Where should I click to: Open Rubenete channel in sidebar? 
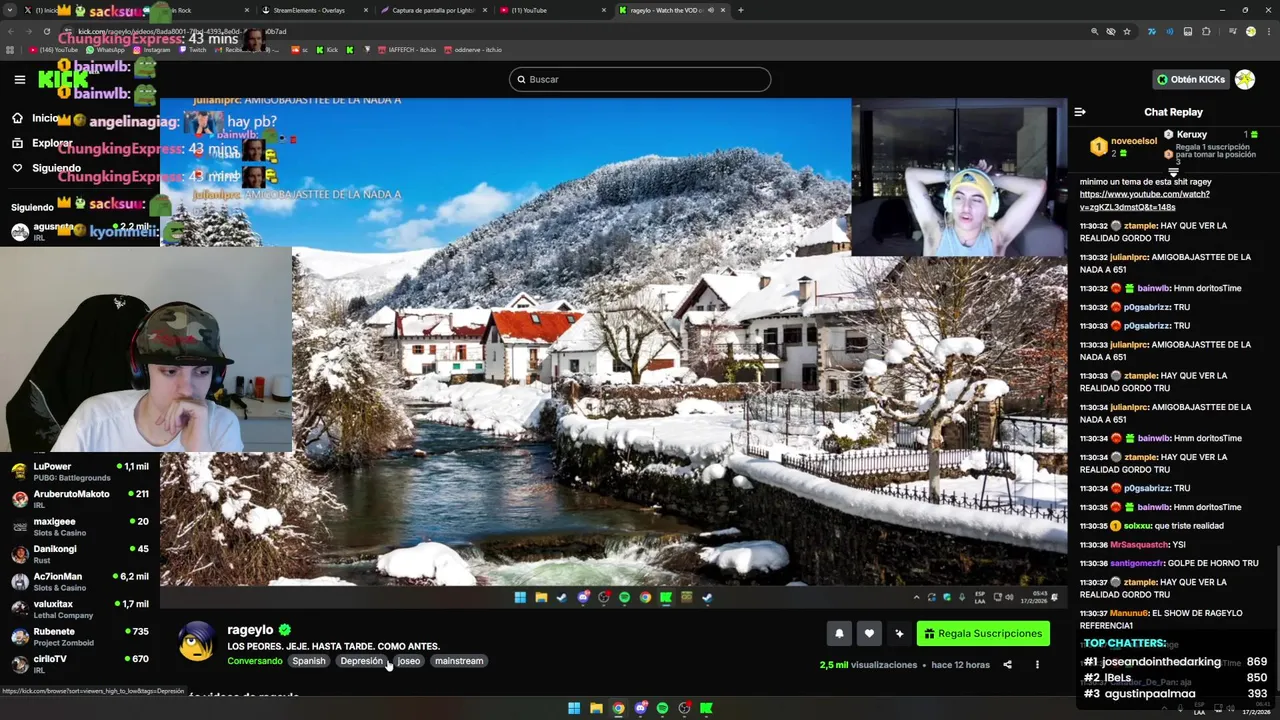pyautogui.click(x=80, y=636)
